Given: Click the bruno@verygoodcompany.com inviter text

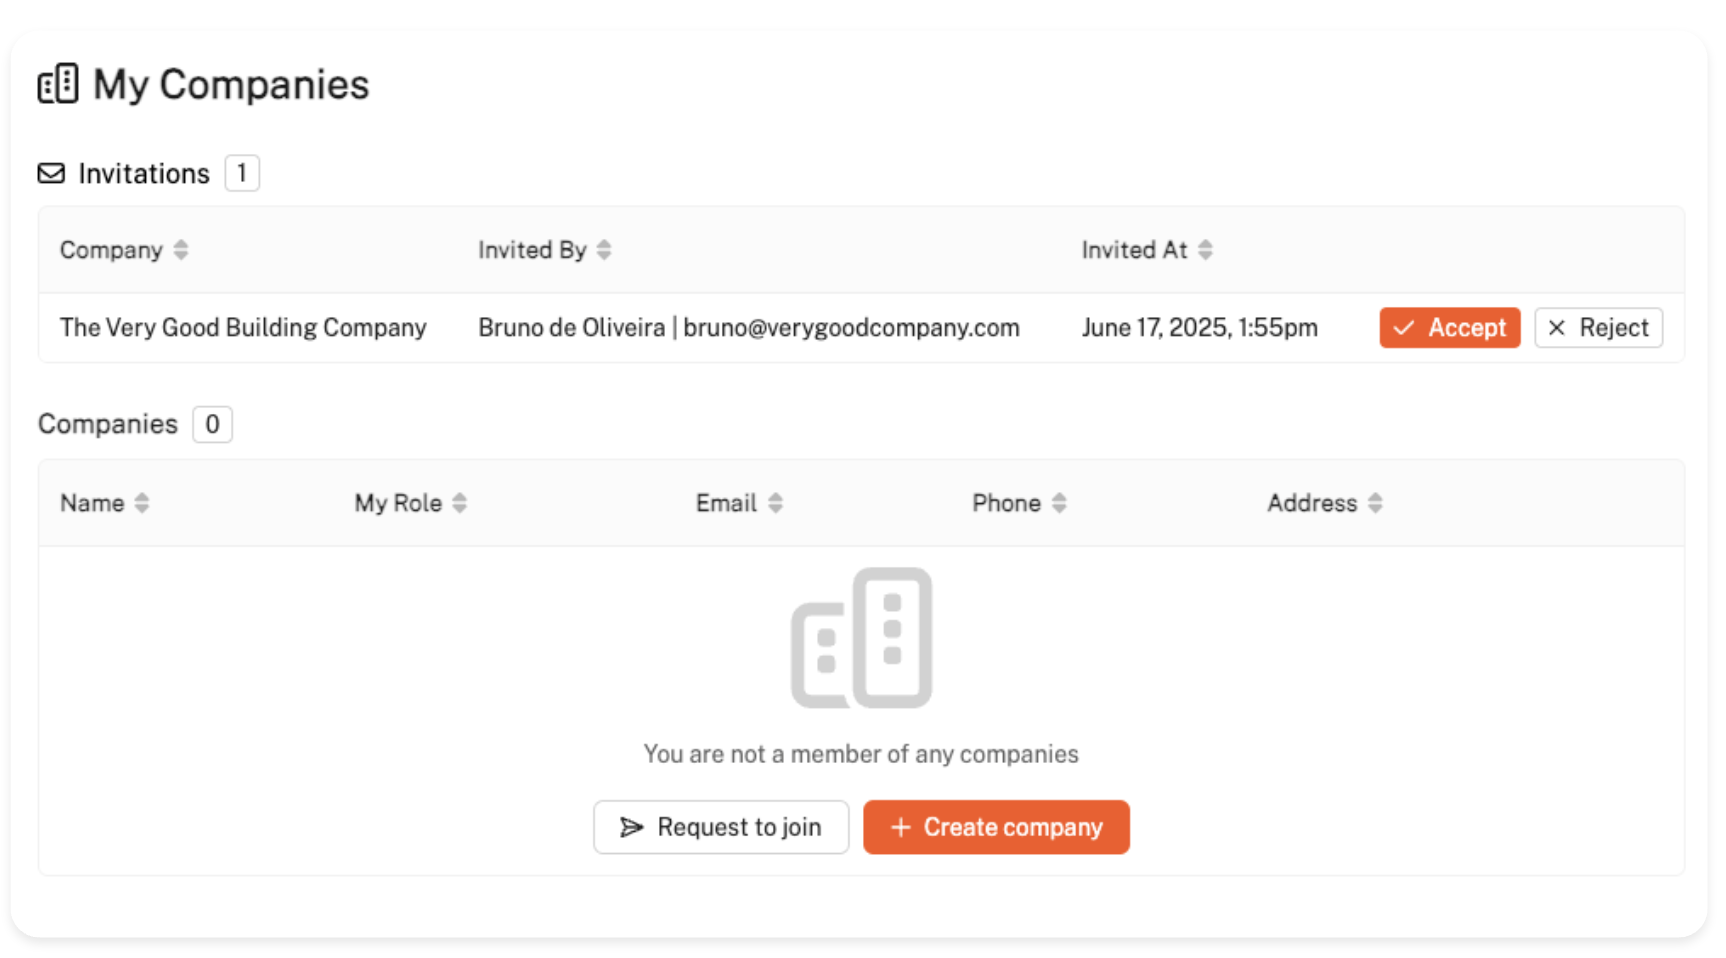Looking at the screenshot, I should pos(851,328).
